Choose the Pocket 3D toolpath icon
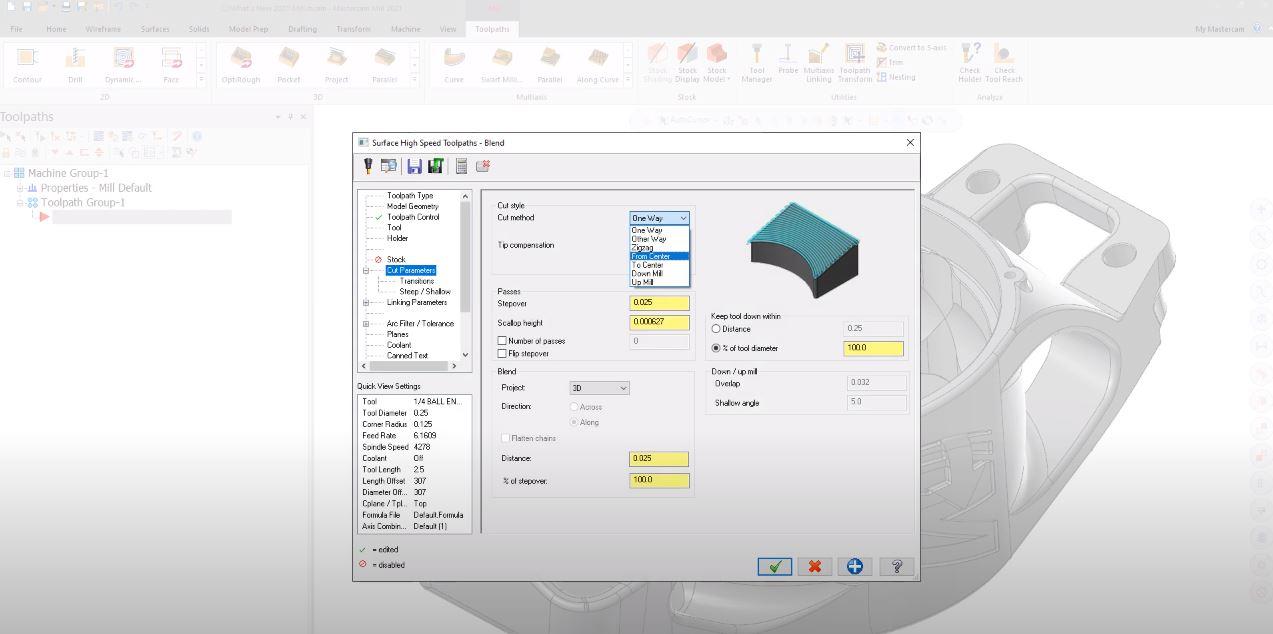The height and width of the screenshot is (634, 1273). click(289, 65)
